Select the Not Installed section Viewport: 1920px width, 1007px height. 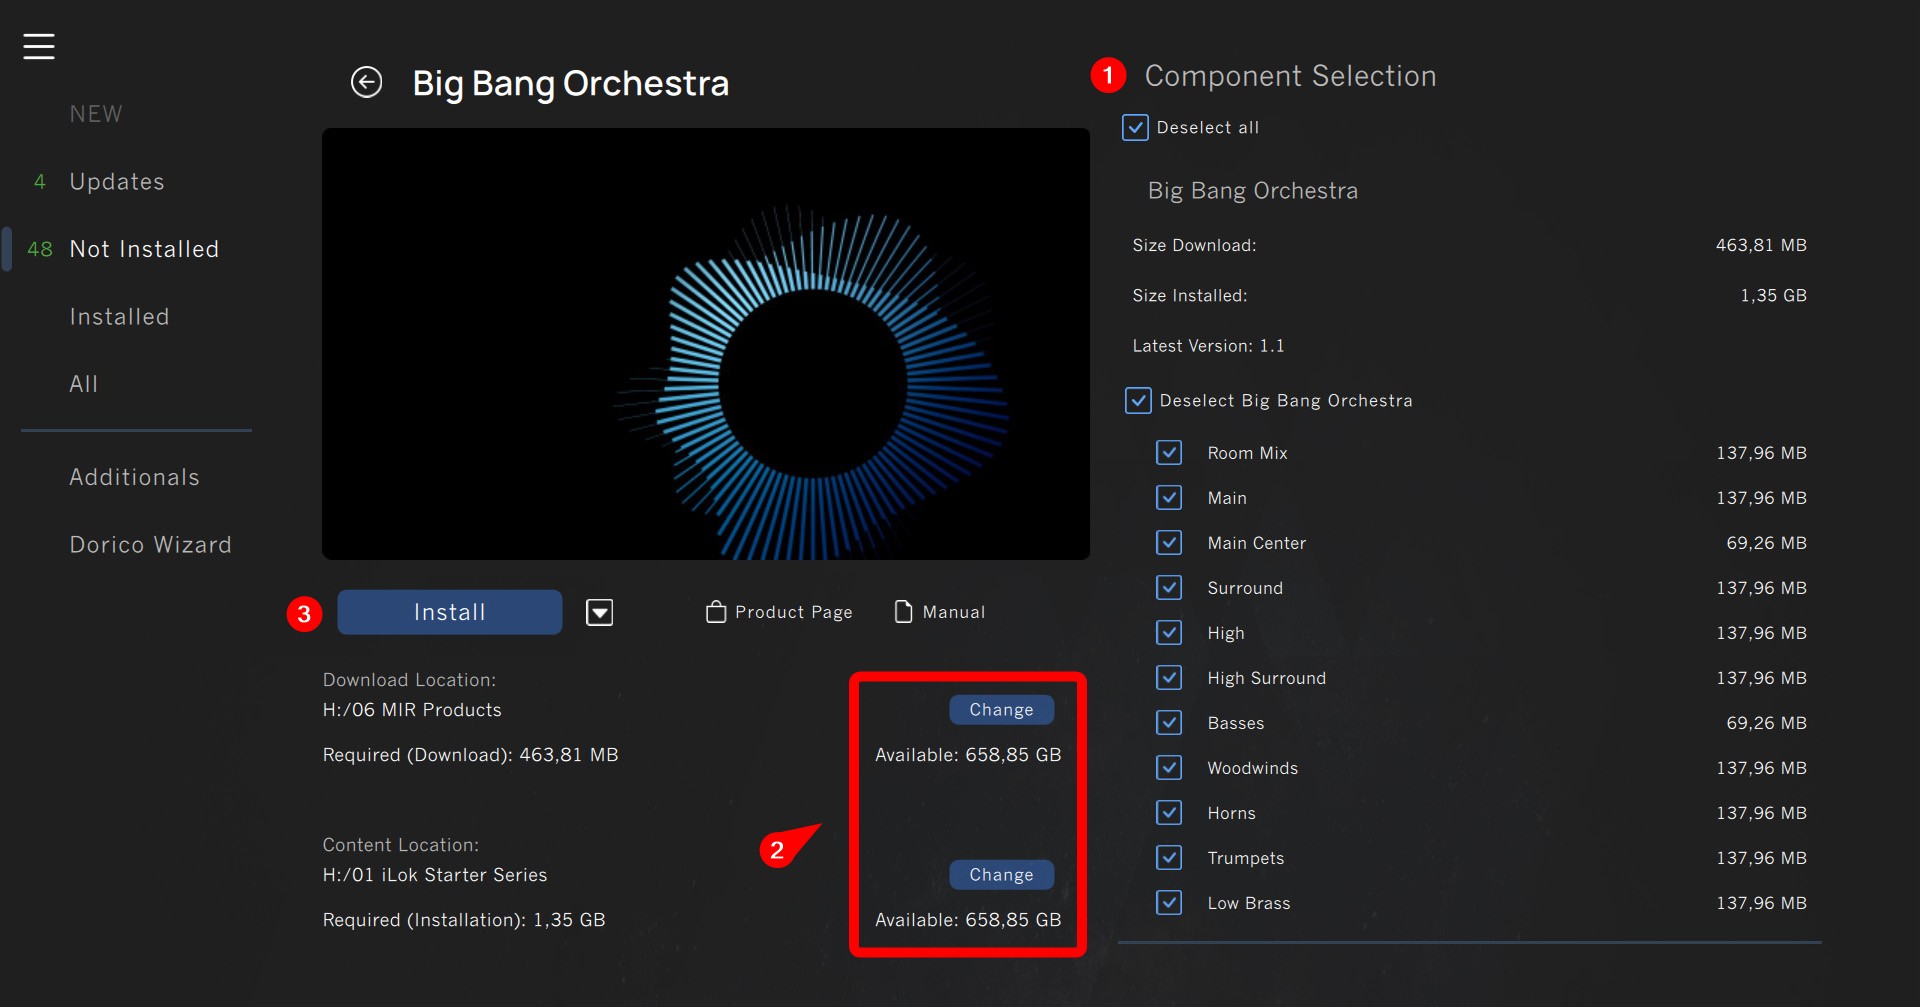(144, 249)
